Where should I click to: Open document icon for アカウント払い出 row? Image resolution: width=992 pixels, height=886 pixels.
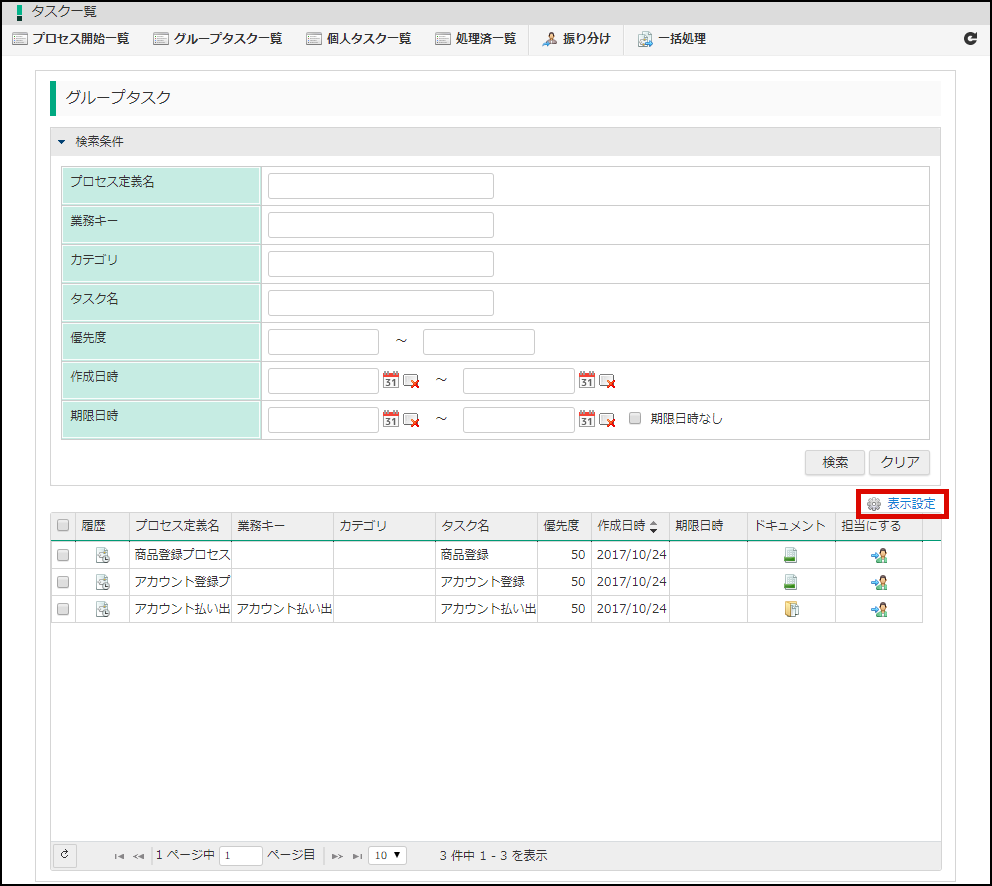pos(791,609)
